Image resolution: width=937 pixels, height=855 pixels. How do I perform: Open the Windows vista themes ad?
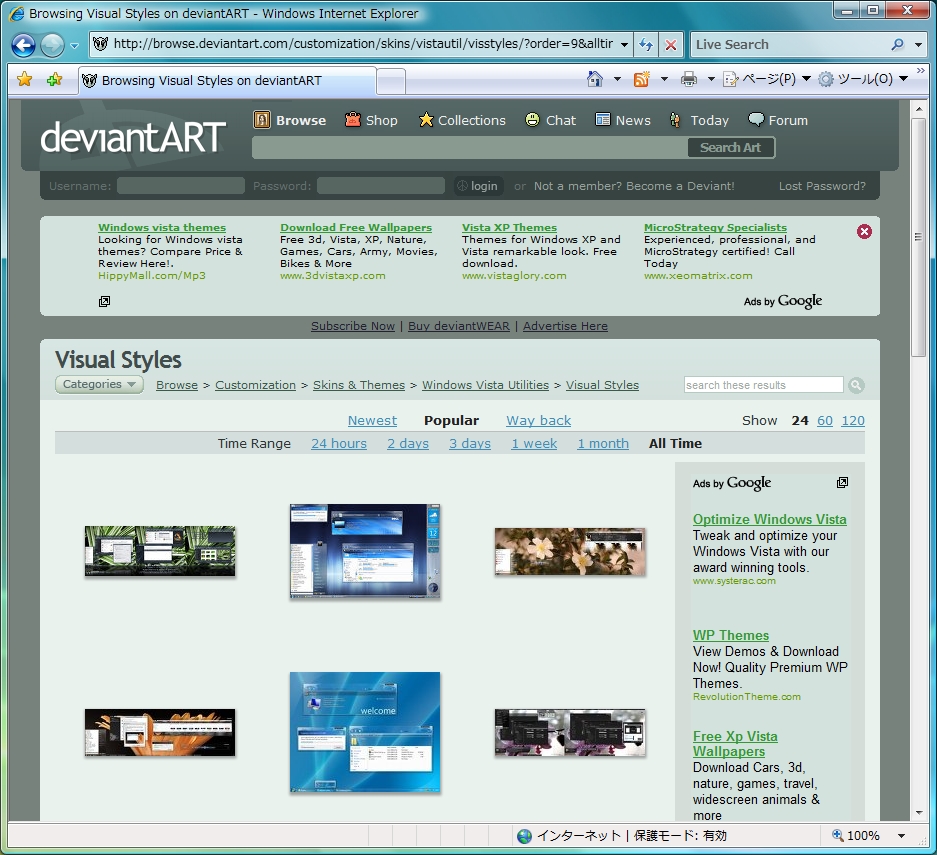(162, 228)
